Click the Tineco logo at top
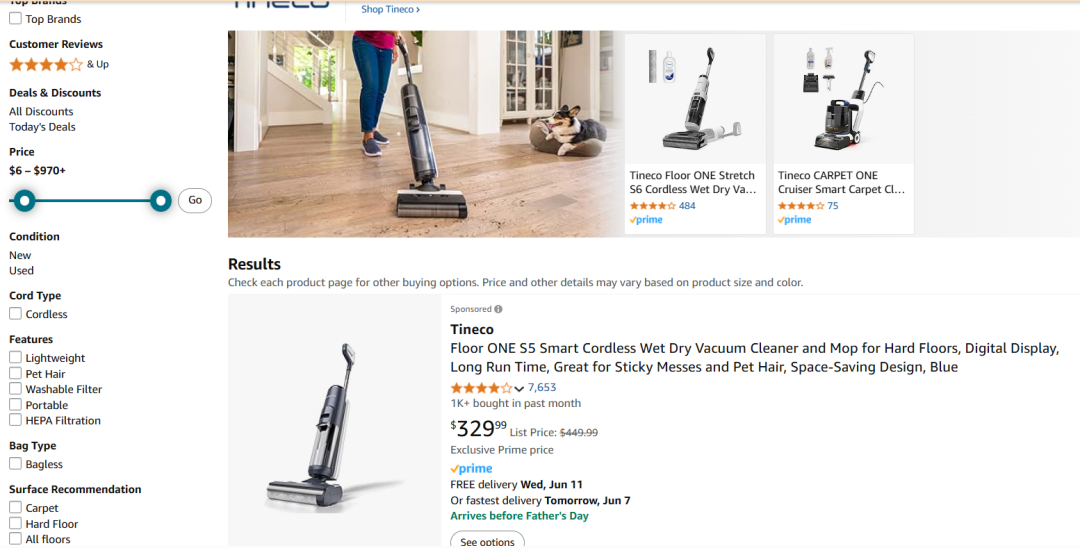The image size is (1080, 548). click(x=281, y=4)
